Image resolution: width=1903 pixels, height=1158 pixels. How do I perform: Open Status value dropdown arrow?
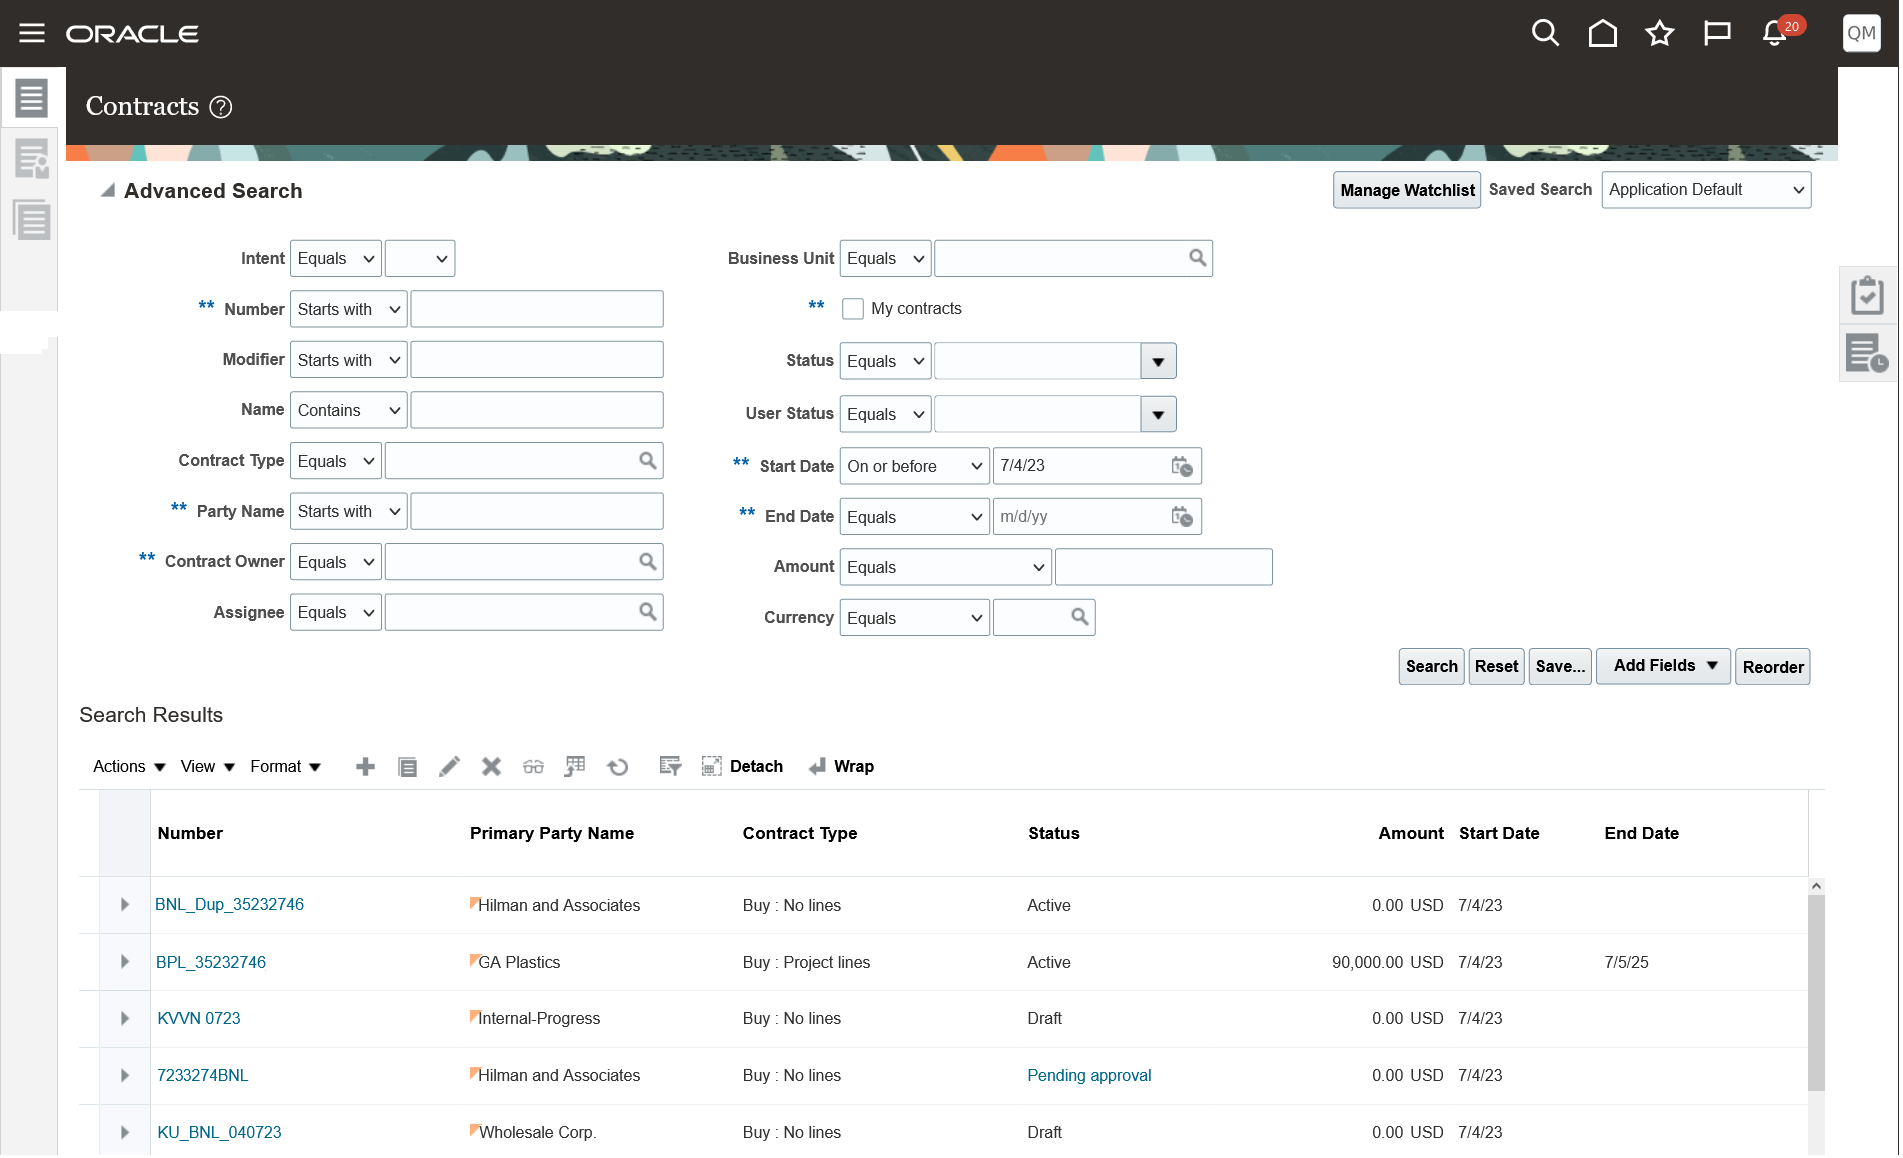pos(1158,362)
